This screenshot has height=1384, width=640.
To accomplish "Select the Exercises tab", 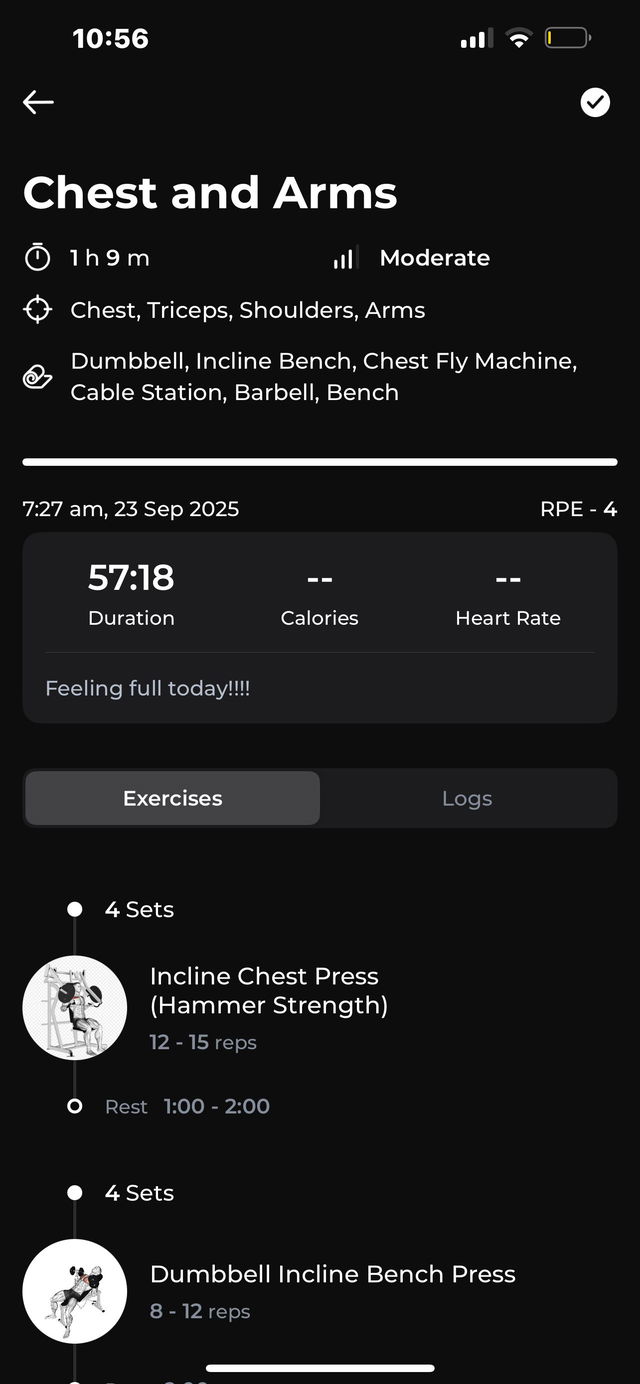I will tap(172, 798).
